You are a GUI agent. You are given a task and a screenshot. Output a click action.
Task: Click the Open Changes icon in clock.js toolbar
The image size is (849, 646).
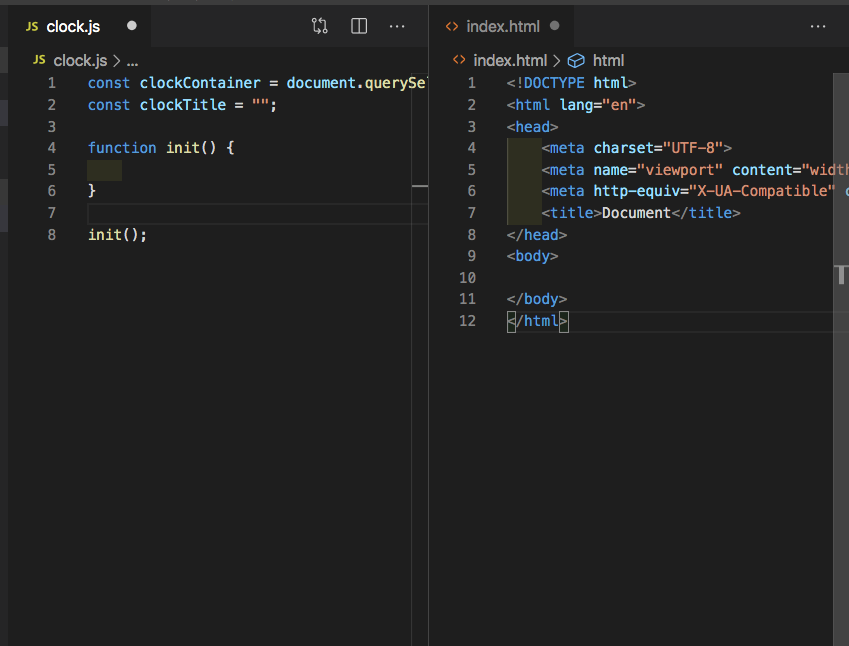319,26
